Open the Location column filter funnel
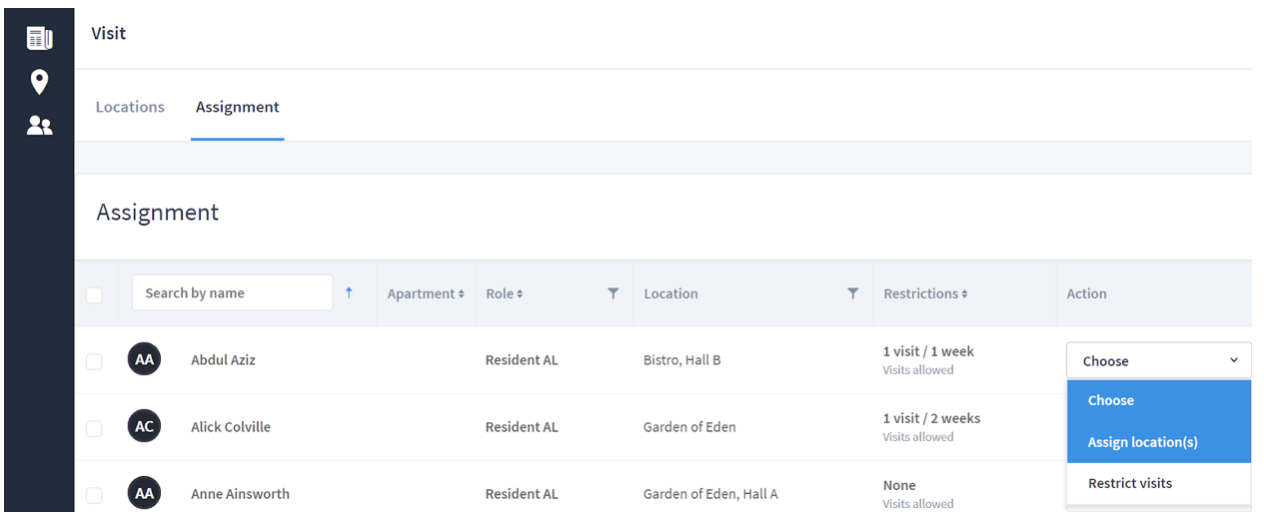 [853, 293]
